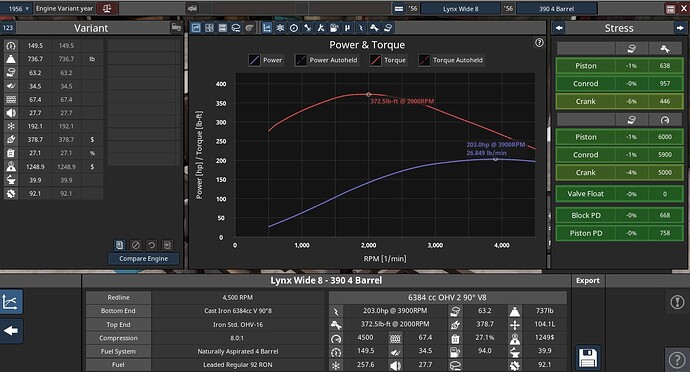Select the four-grid view tab

(x=209, y=28)
